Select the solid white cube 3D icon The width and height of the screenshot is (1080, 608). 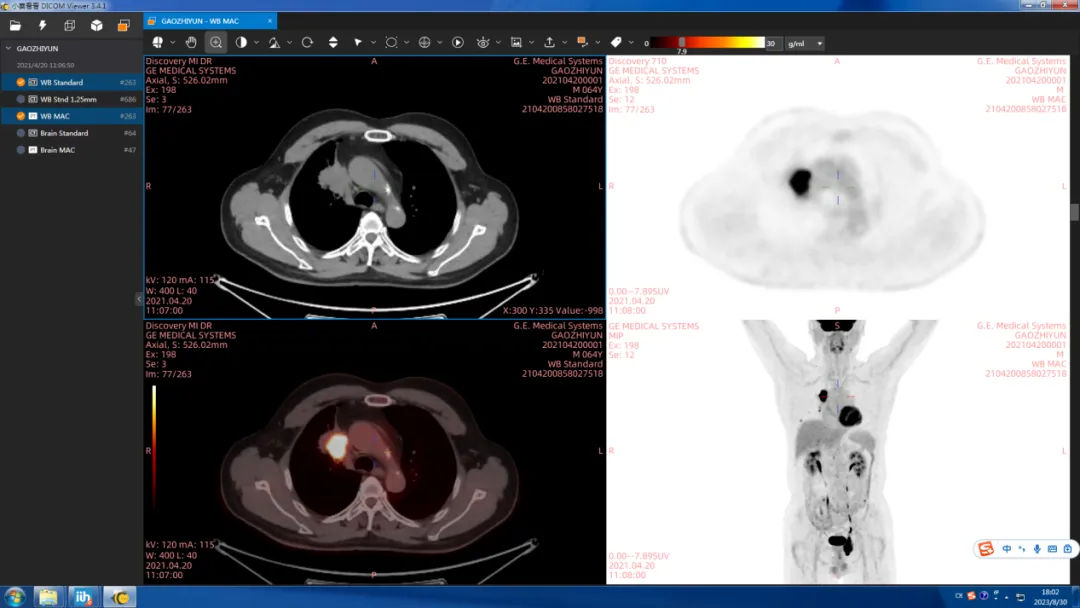tap(96, 26)
